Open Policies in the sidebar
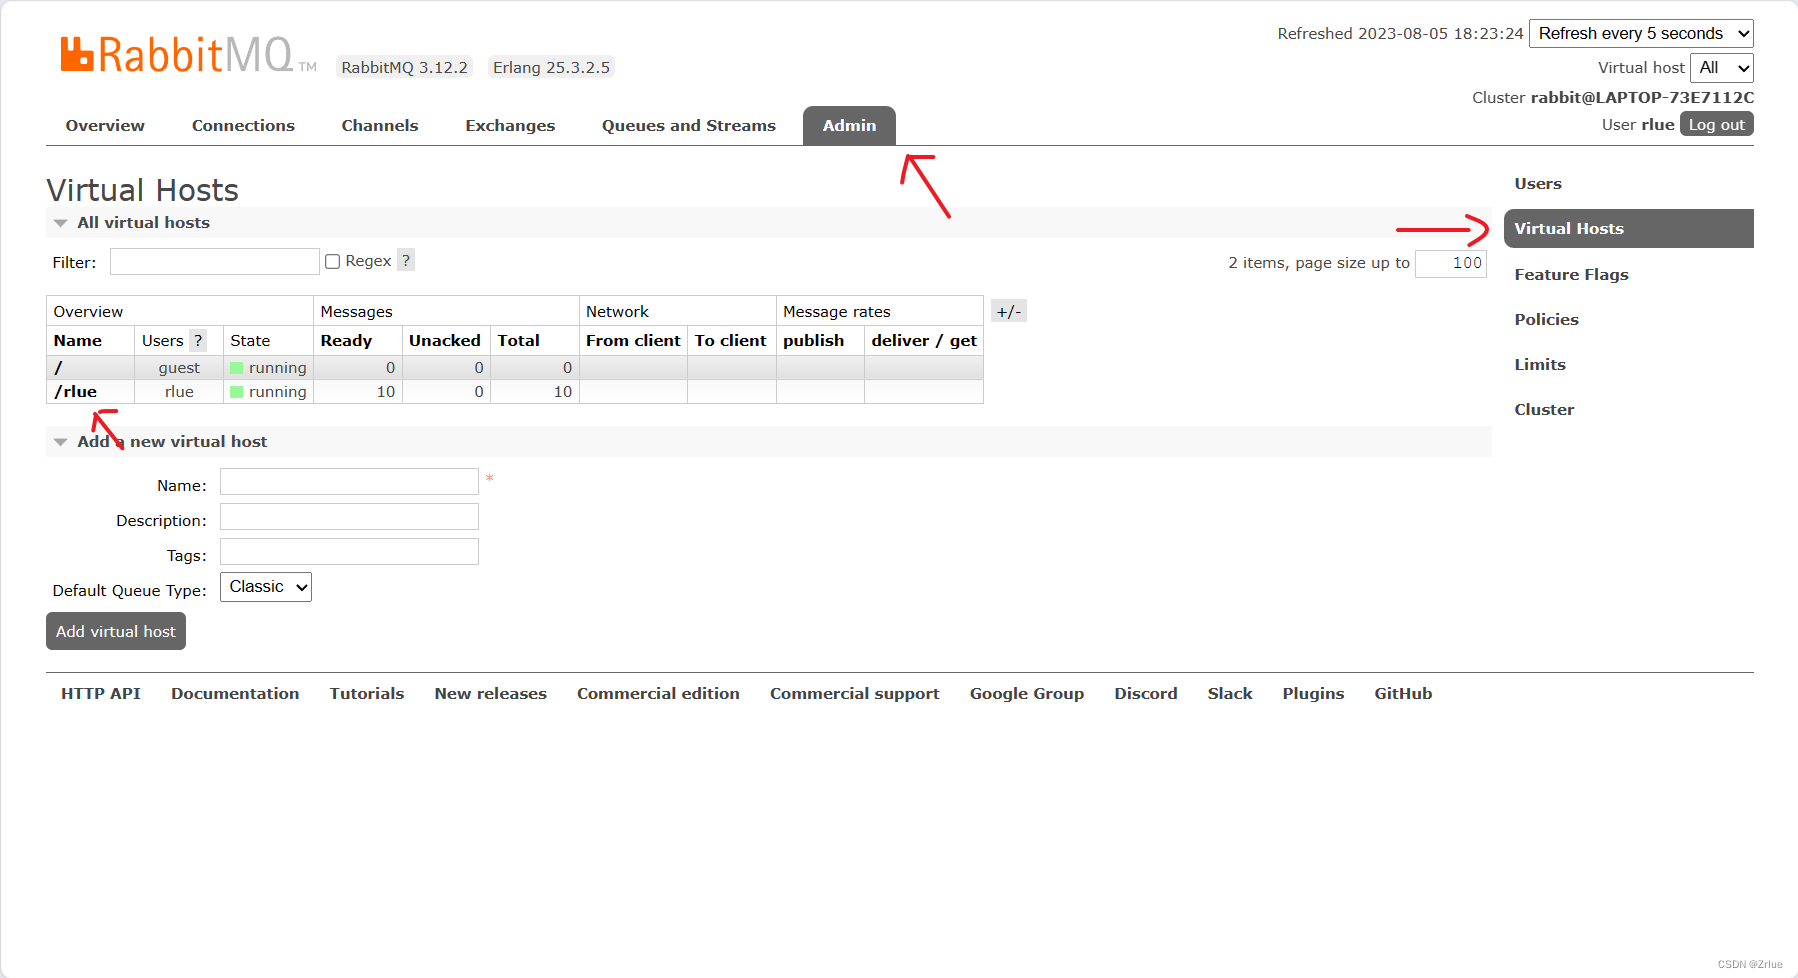Screen dimensions: 1798x978 click(x=1546, y=319)
